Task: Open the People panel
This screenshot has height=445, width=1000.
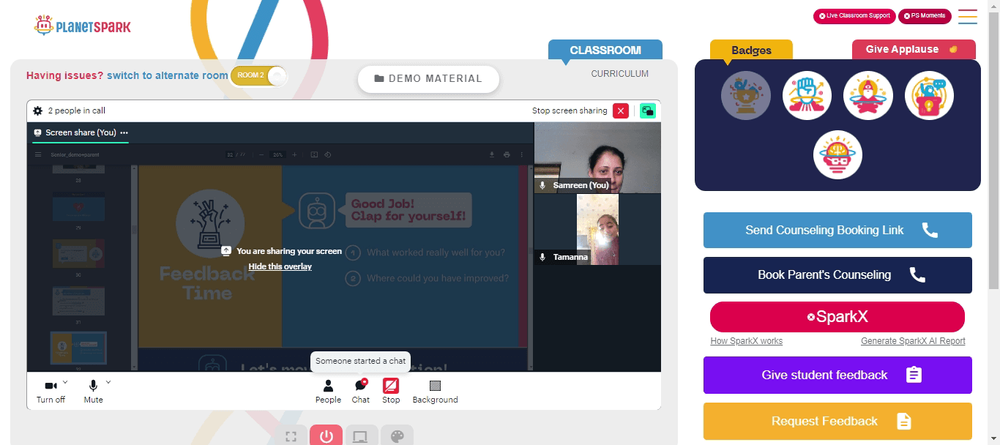Action: pos(328,391)
